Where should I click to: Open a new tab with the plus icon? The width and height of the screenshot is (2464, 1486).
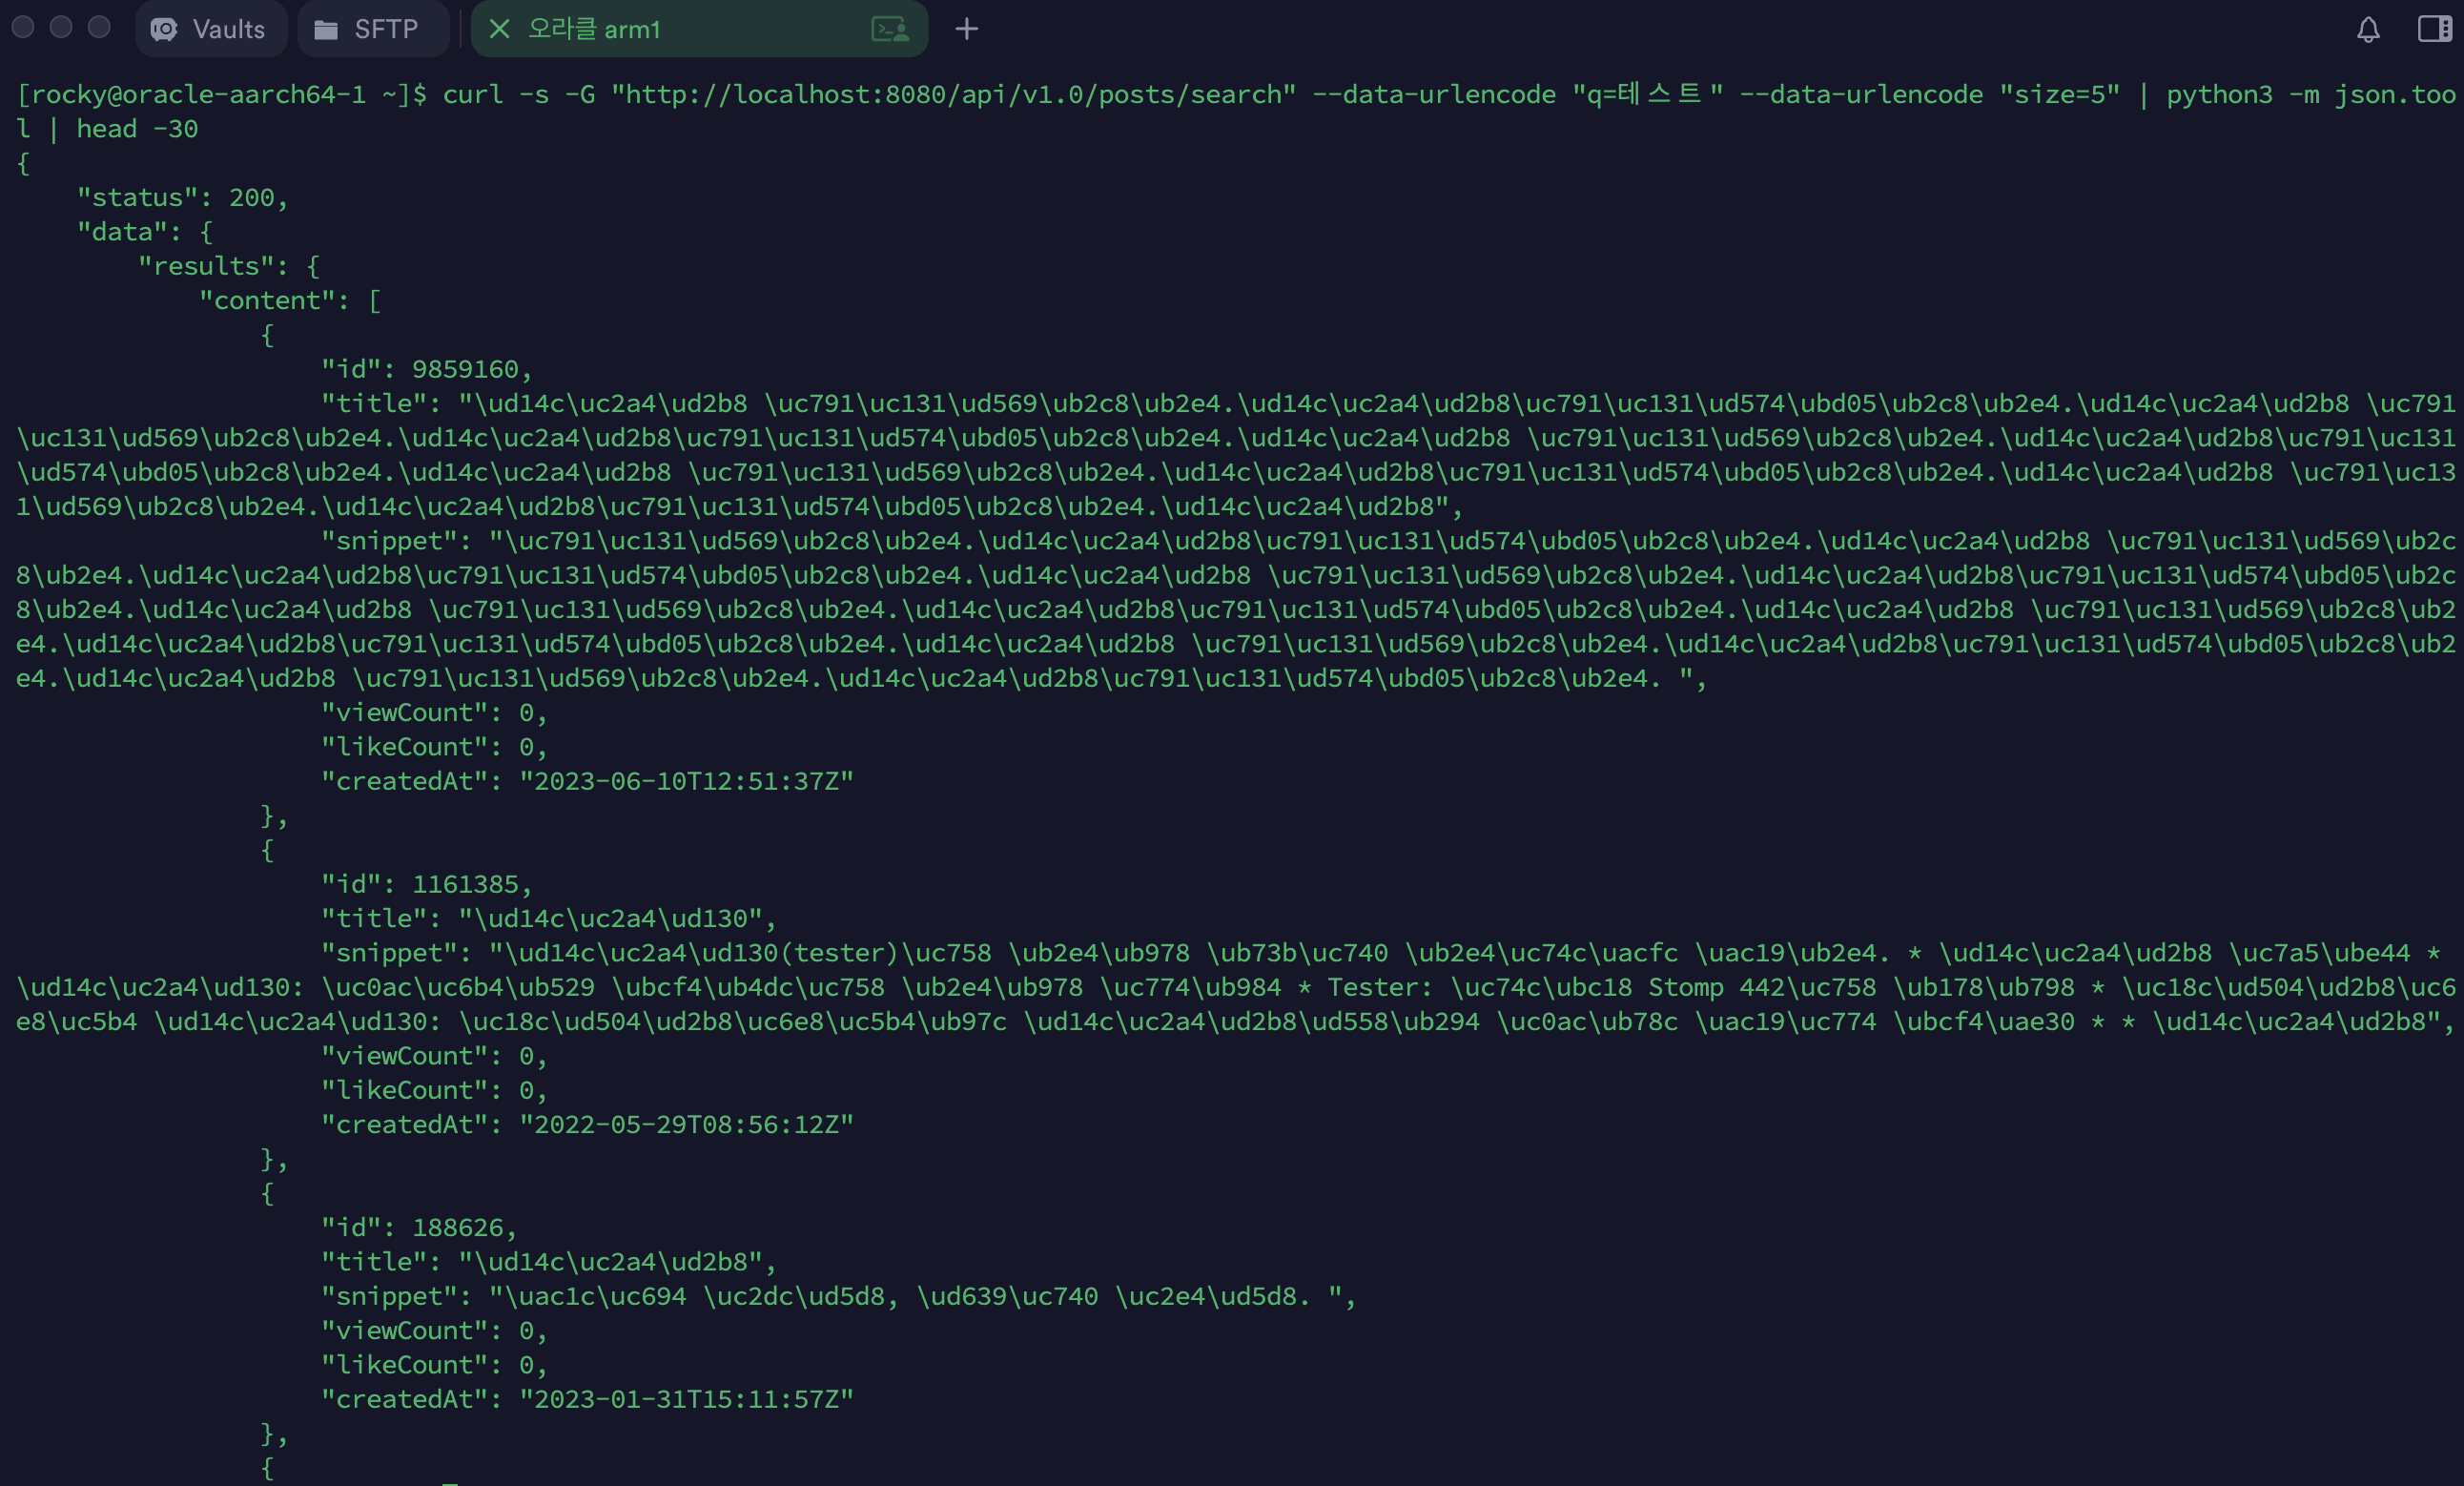(966, 29)
